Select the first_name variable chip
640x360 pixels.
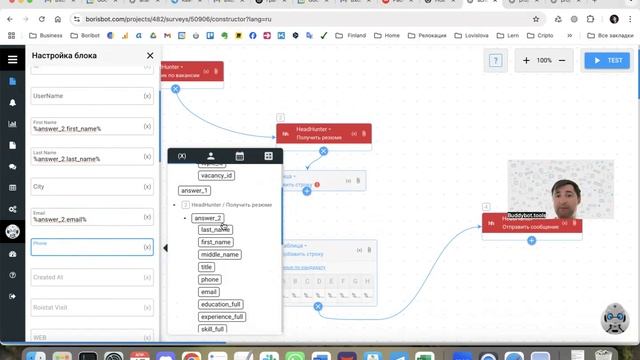pyautogui.click(x=216, y=242)
